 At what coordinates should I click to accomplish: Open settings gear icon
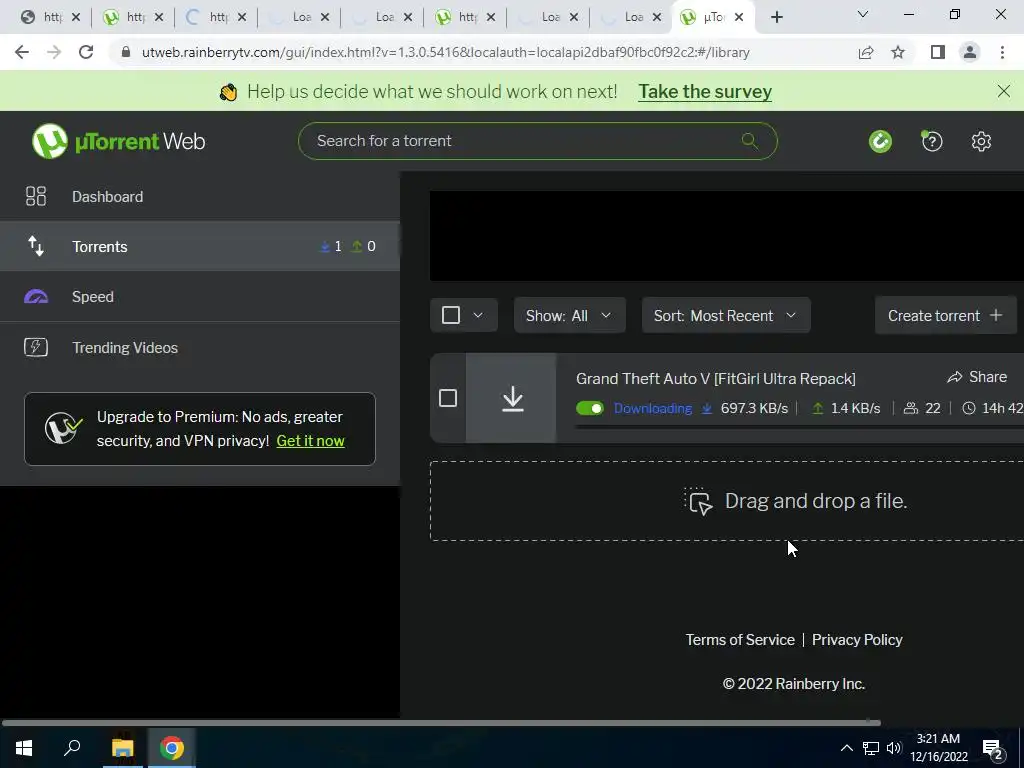point(981,141)
